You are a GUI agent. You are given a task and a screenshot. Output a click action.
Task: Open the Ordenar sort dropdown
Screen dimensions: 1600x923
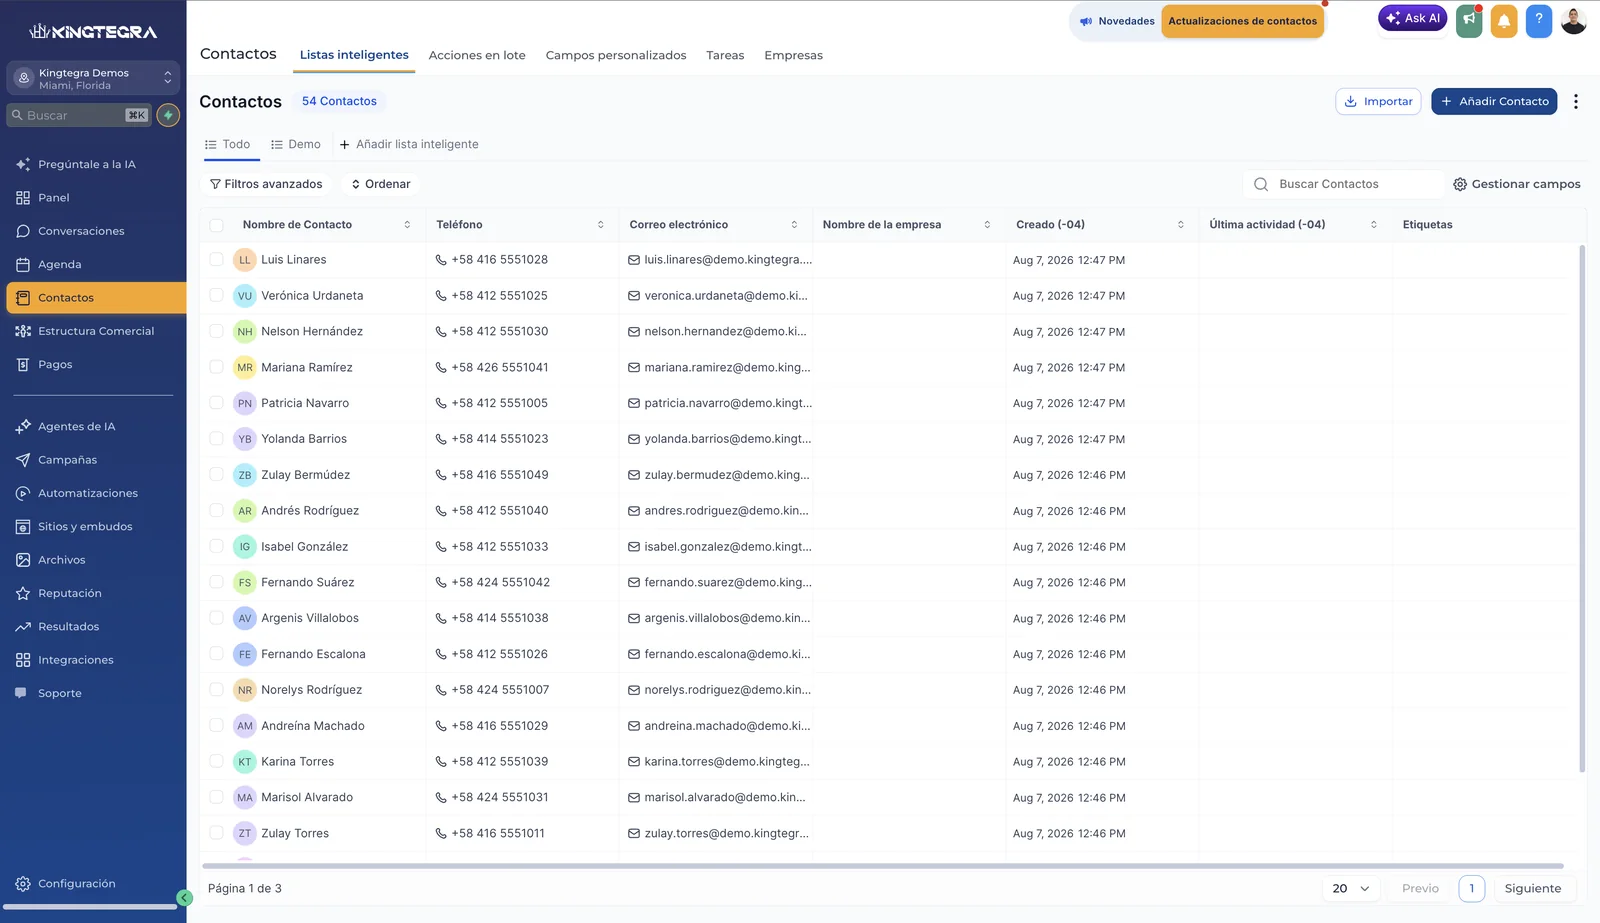pos(381,184)
